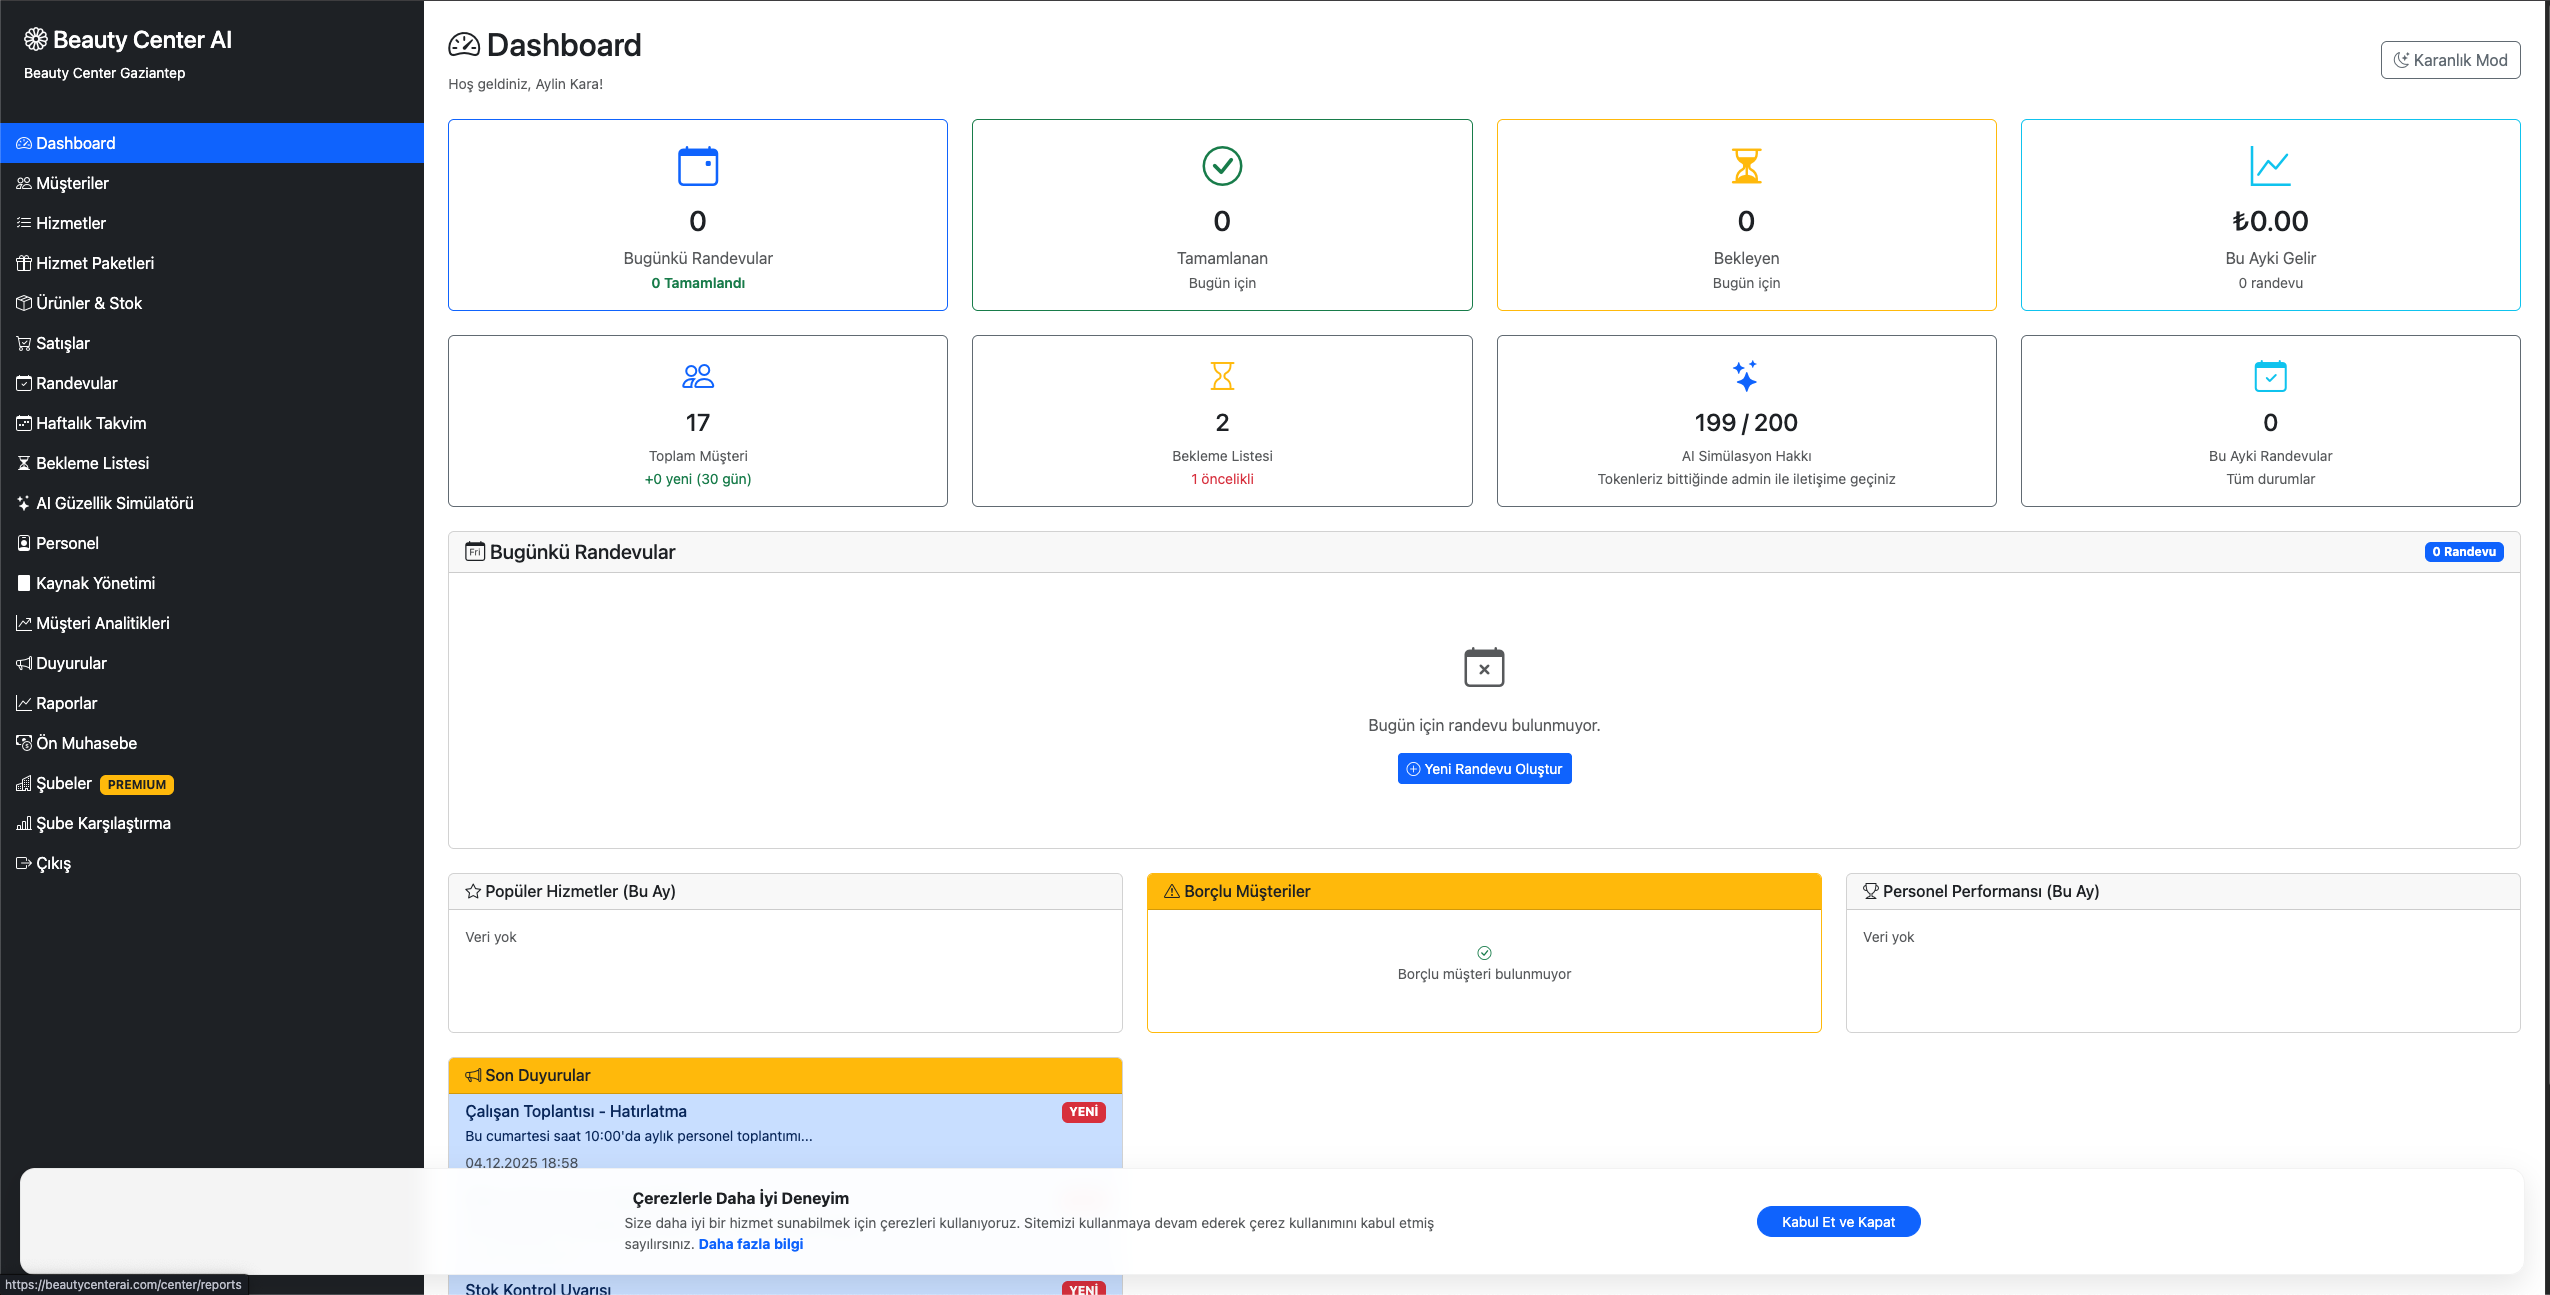Image resolution: width=2550 pixels, height=1295 pixels.
Task: Open Daha fazla bilgi link
Action: coord(750,1244)
